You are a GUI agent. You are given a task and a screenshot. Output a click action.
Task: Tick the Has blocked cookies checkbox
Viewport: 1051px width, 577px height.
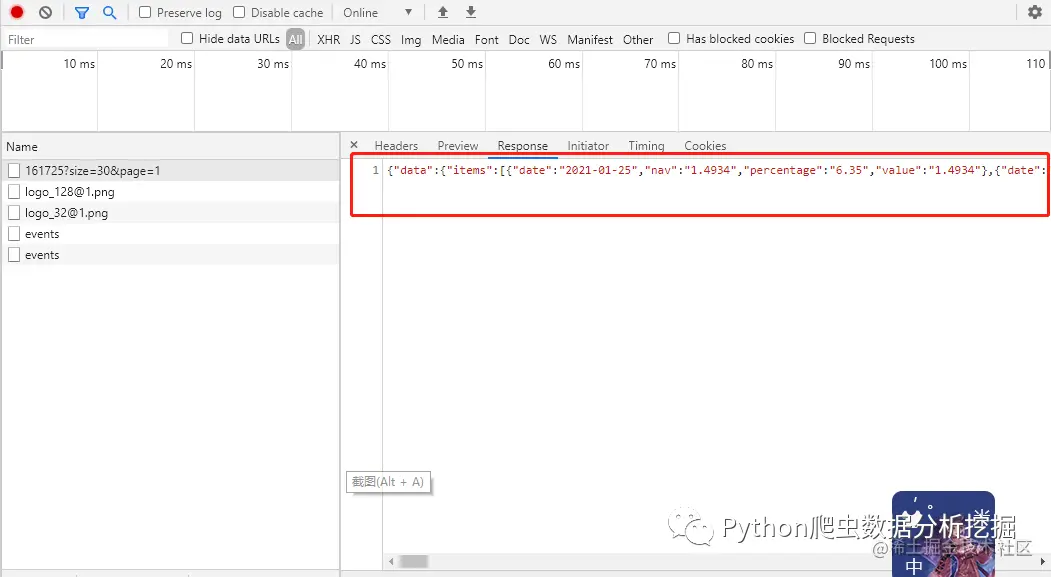pos(674,38)
